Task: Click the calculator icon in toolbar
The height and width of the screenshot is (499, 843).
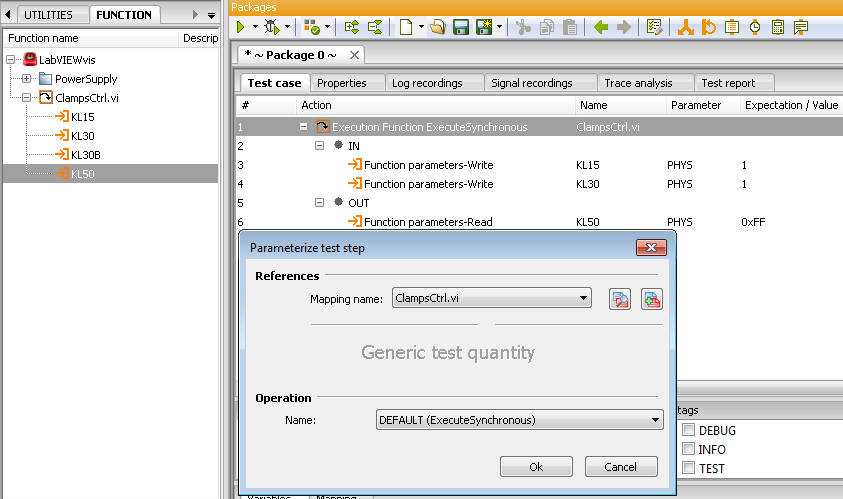Action: (777, 27)
